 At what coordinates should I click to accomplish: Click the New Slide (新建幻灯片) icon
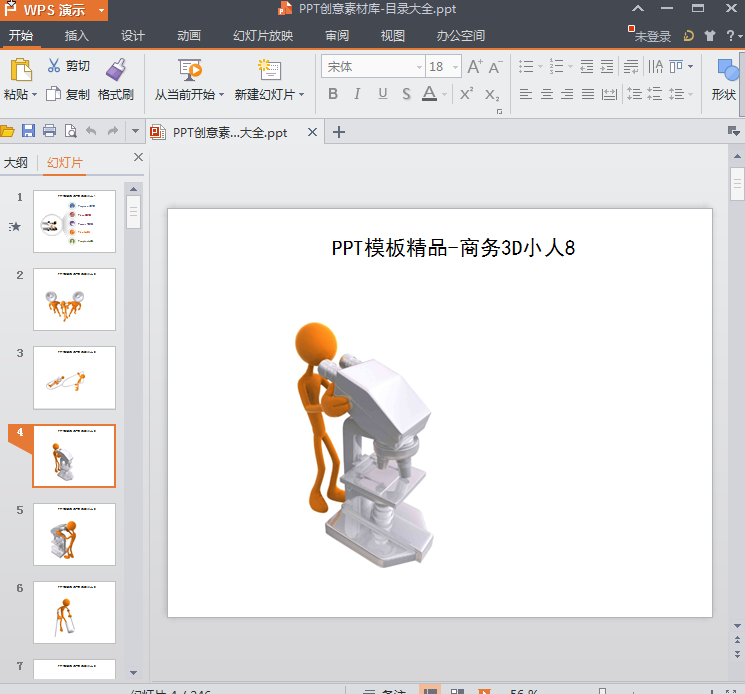269,69
